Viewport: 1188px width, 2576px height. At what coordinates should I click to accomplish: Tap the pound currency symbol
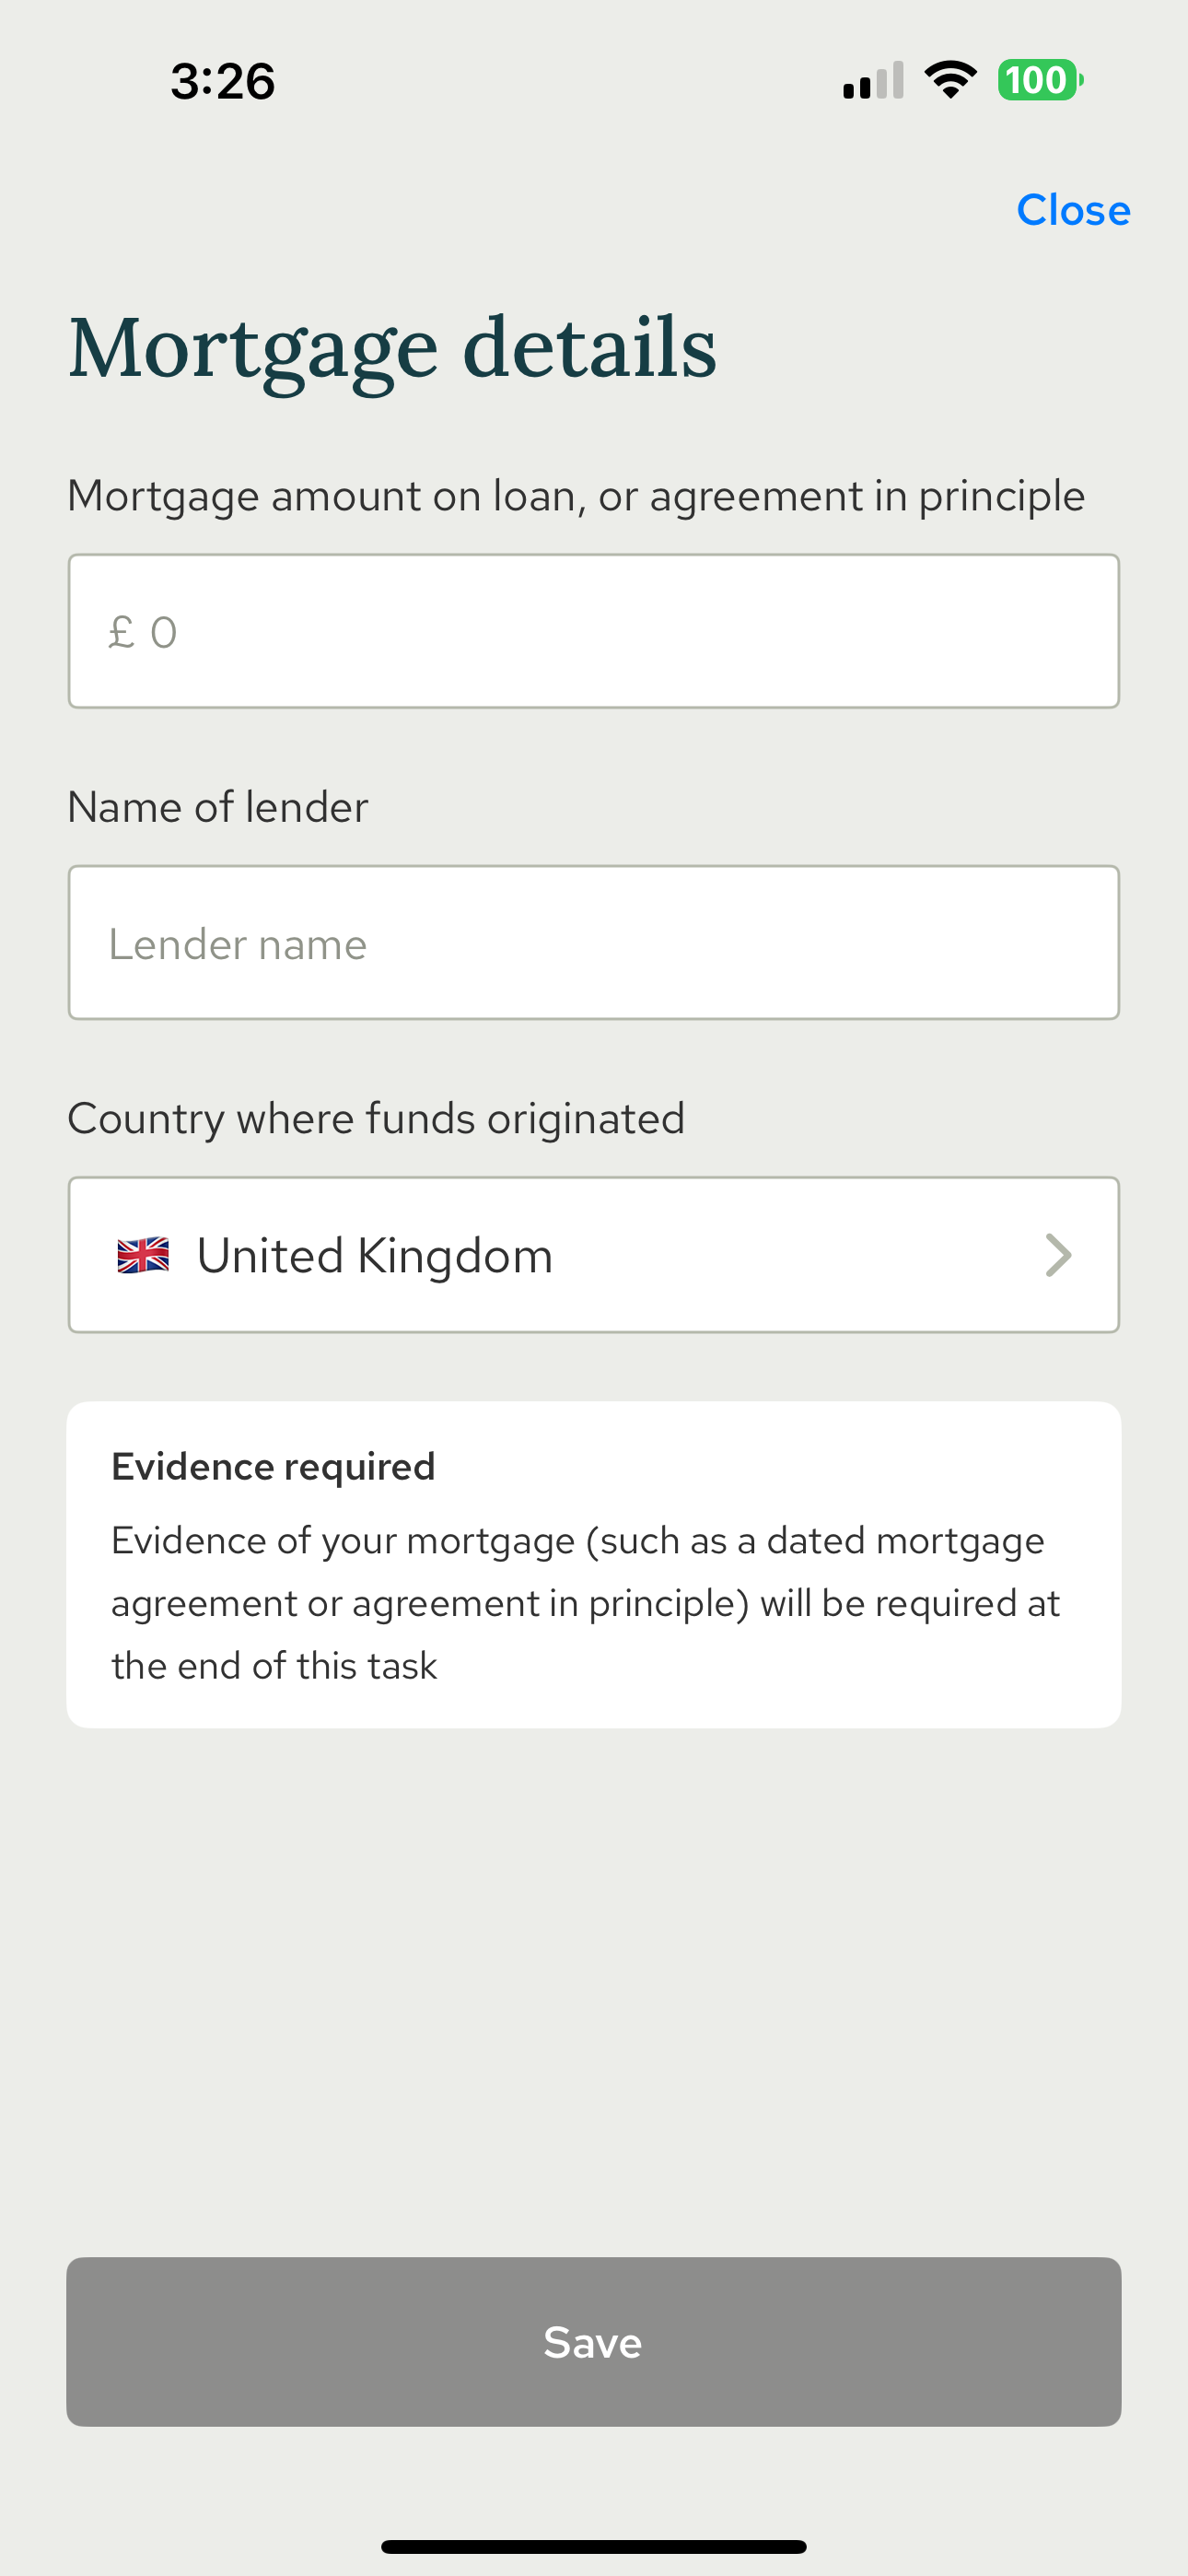[121, 632]
